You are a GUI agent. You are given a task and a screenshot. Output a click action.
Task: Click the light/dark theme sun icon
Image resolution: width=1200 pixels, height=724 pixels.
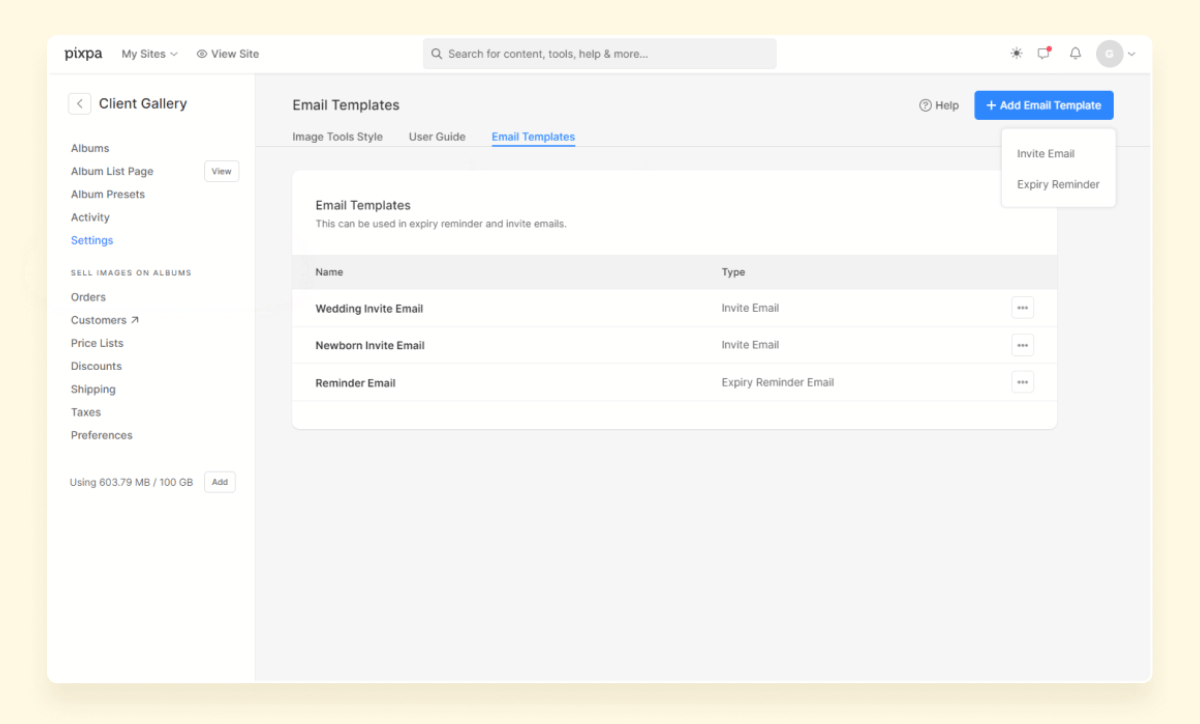(1016, 53)
